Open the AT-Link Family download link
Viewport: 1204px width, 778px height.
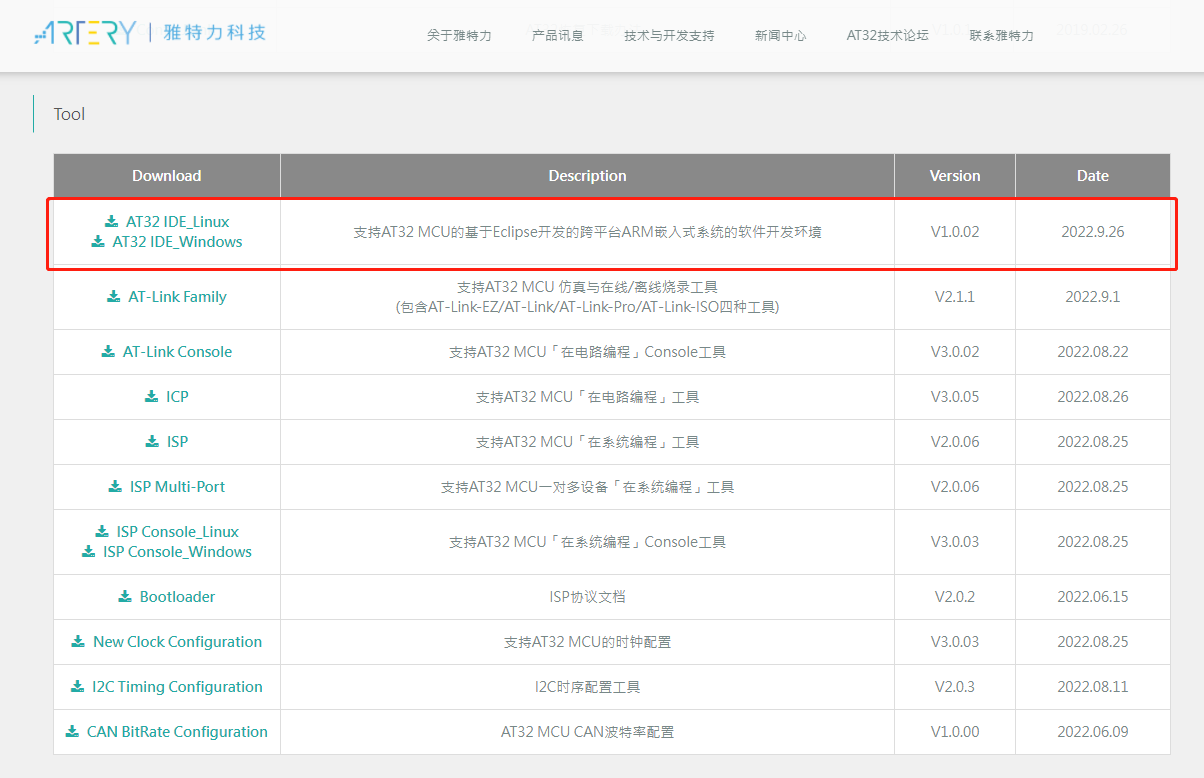pyautogui.click(x=178, y=296)
